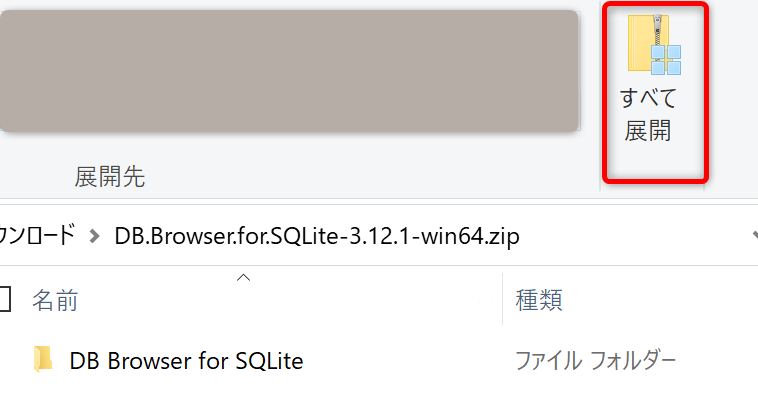
Task: Open the address bar history dropdown arrow
Action: (755, 235)
